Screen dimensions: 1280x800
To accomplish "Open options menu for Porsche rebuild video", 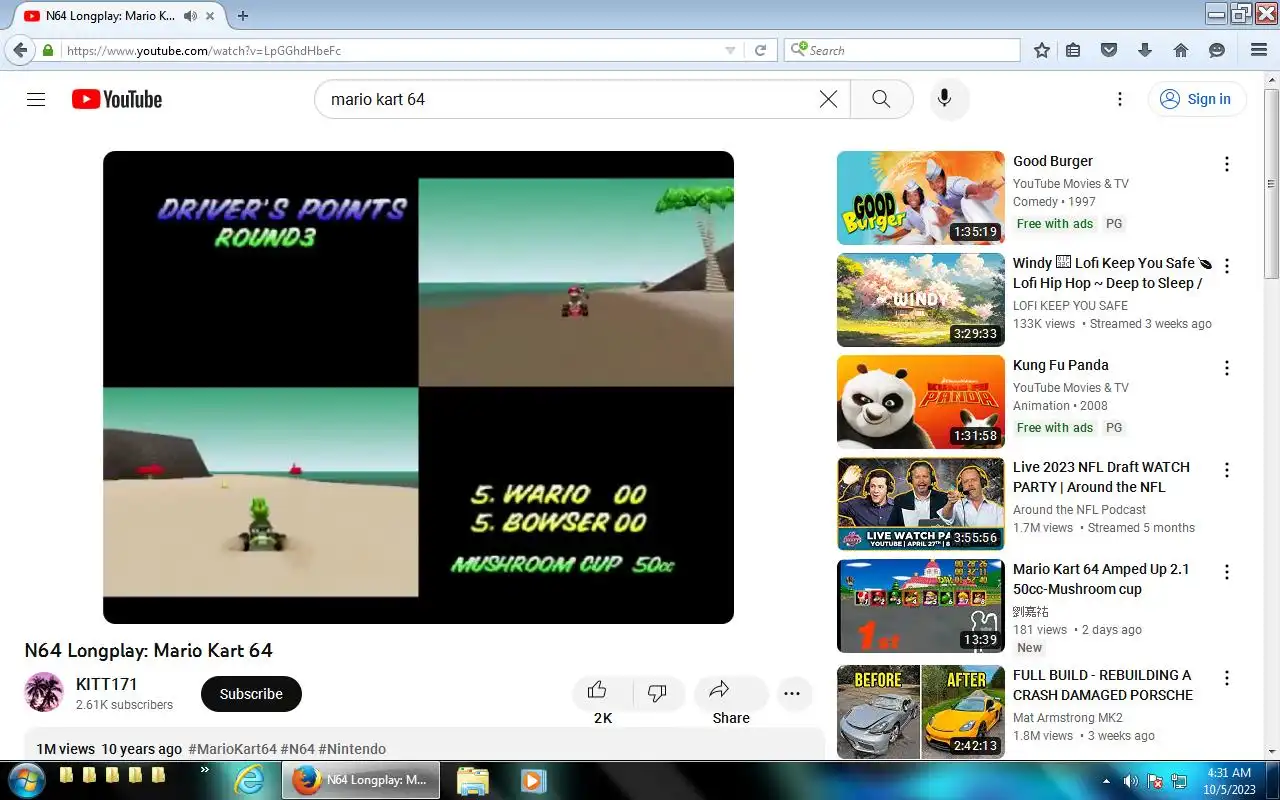I will pos(1227,678).
